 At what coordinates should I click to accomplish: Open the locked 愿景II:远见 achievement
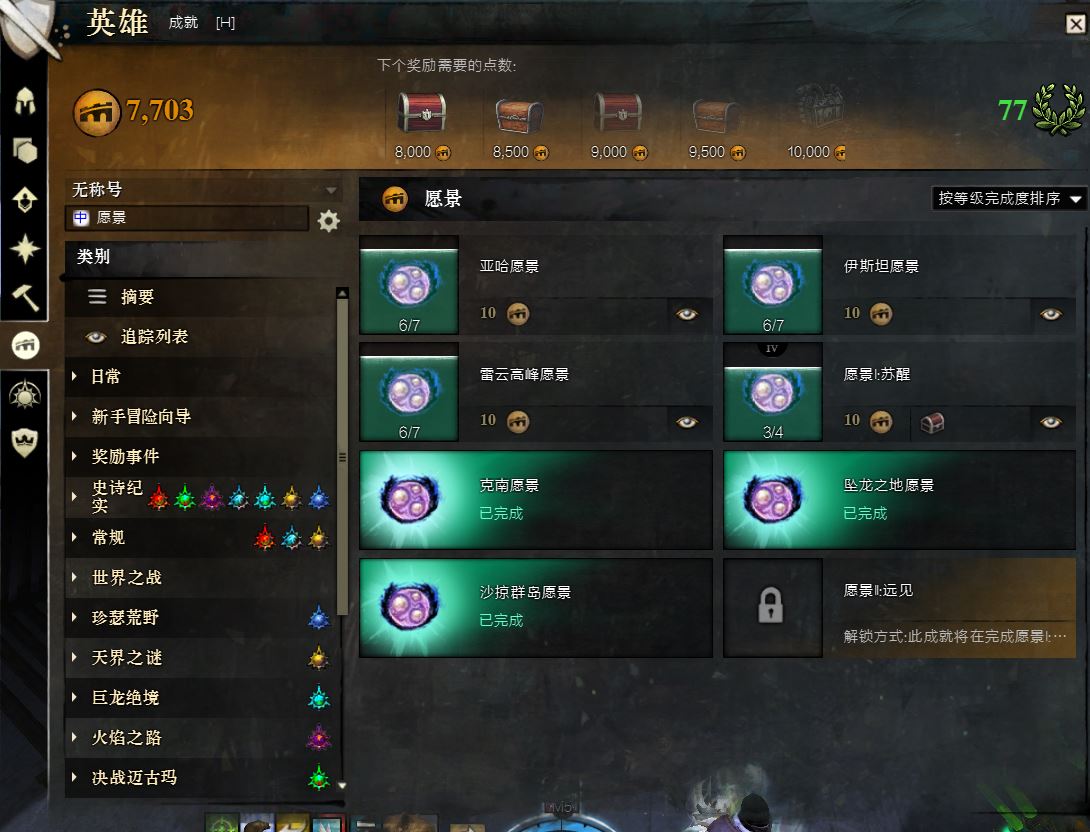pos(900,608)
